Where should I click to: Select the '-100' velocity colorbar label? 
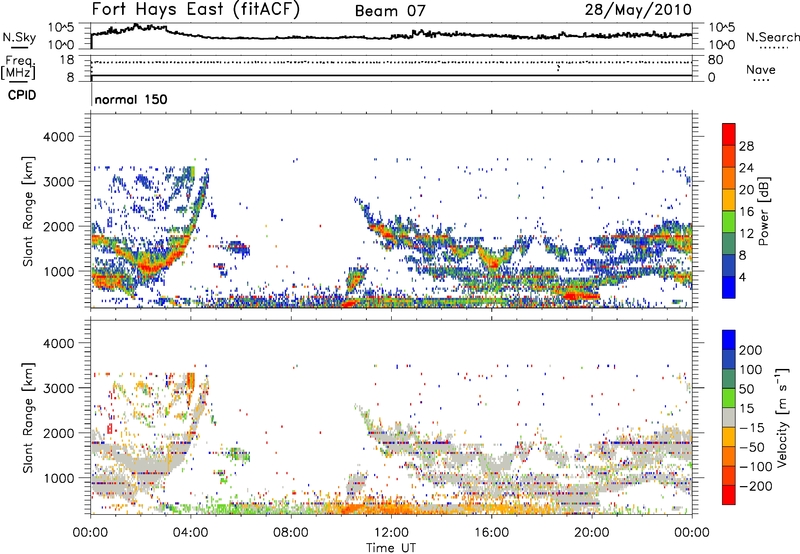[756, 467]
